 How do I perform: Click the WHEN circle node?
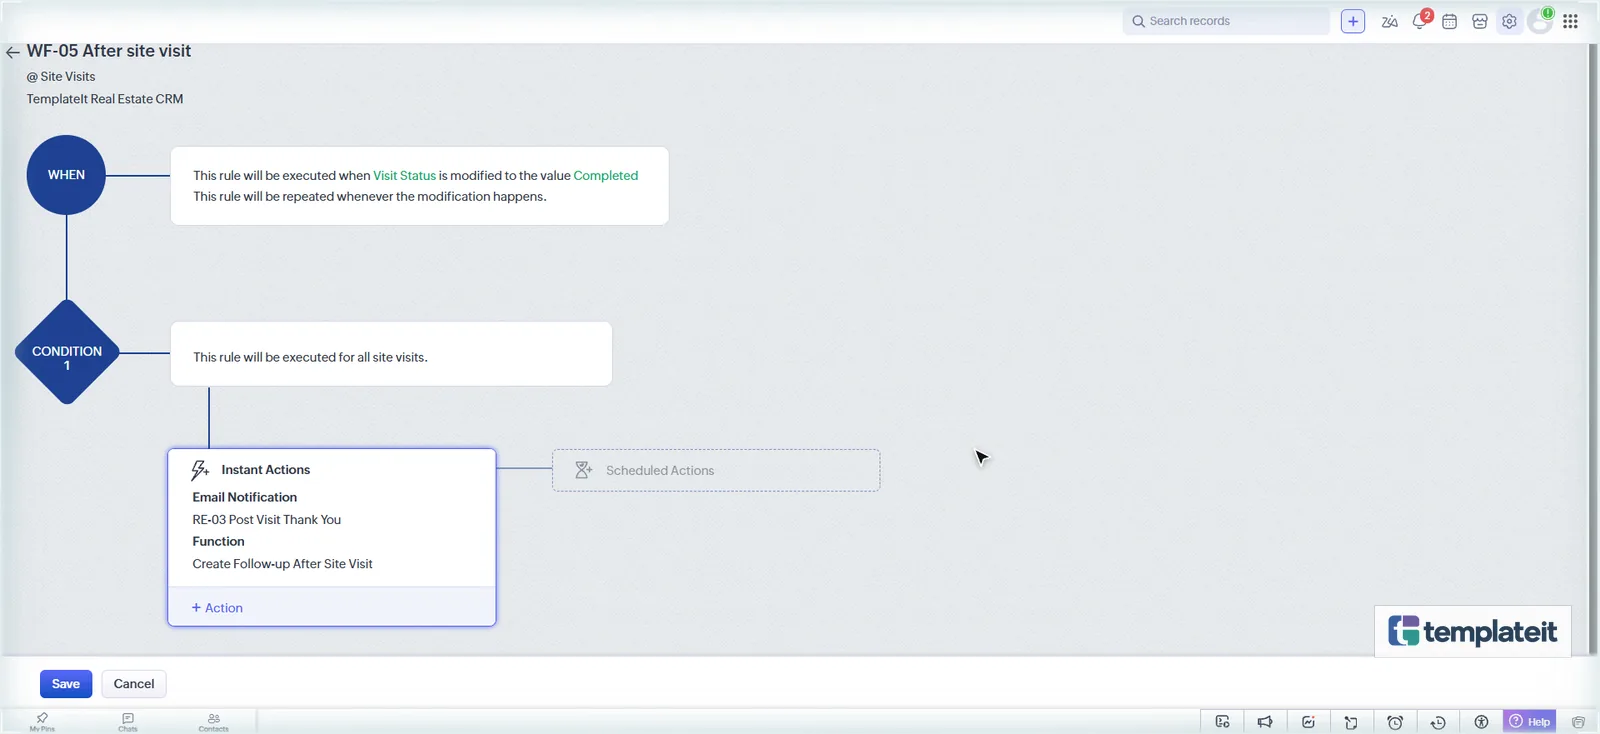pos(66,175)
